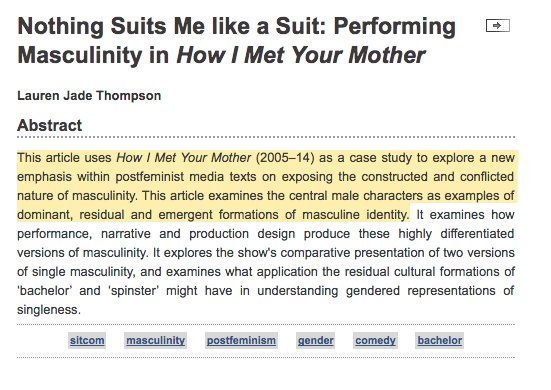The height and width of the screenshot is (390, 551).
Task: Open the 'bachelor' keyword tag
Action: tap(440, 340)
